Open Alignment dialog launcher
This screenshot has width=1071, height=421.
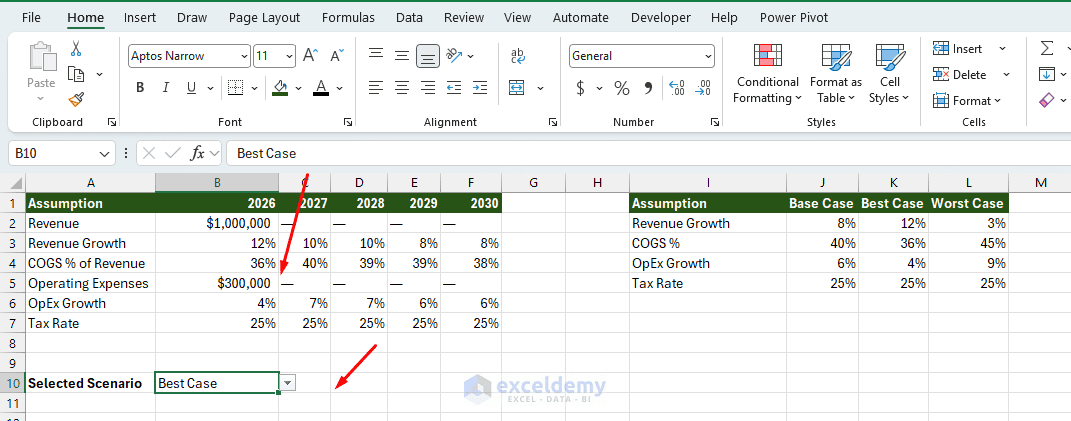pos(553,122)
